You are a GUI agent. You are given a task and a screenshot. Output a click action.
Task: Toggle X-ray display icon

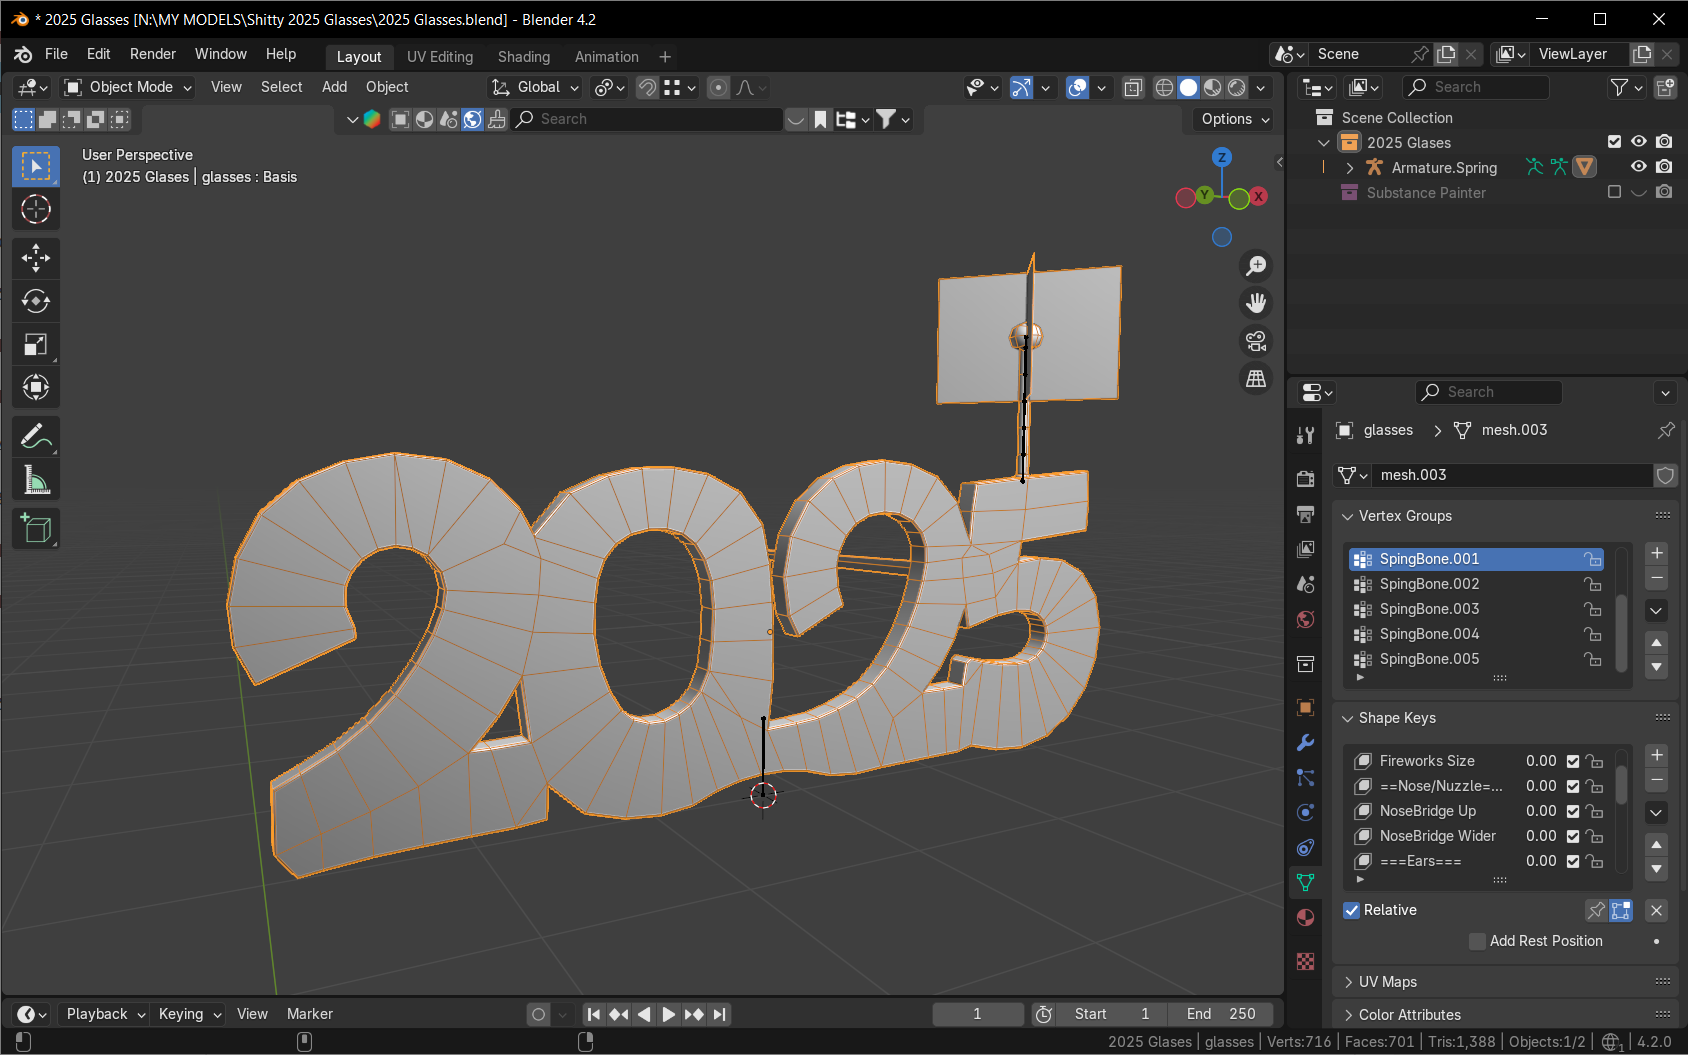[x=1133, y=88]
